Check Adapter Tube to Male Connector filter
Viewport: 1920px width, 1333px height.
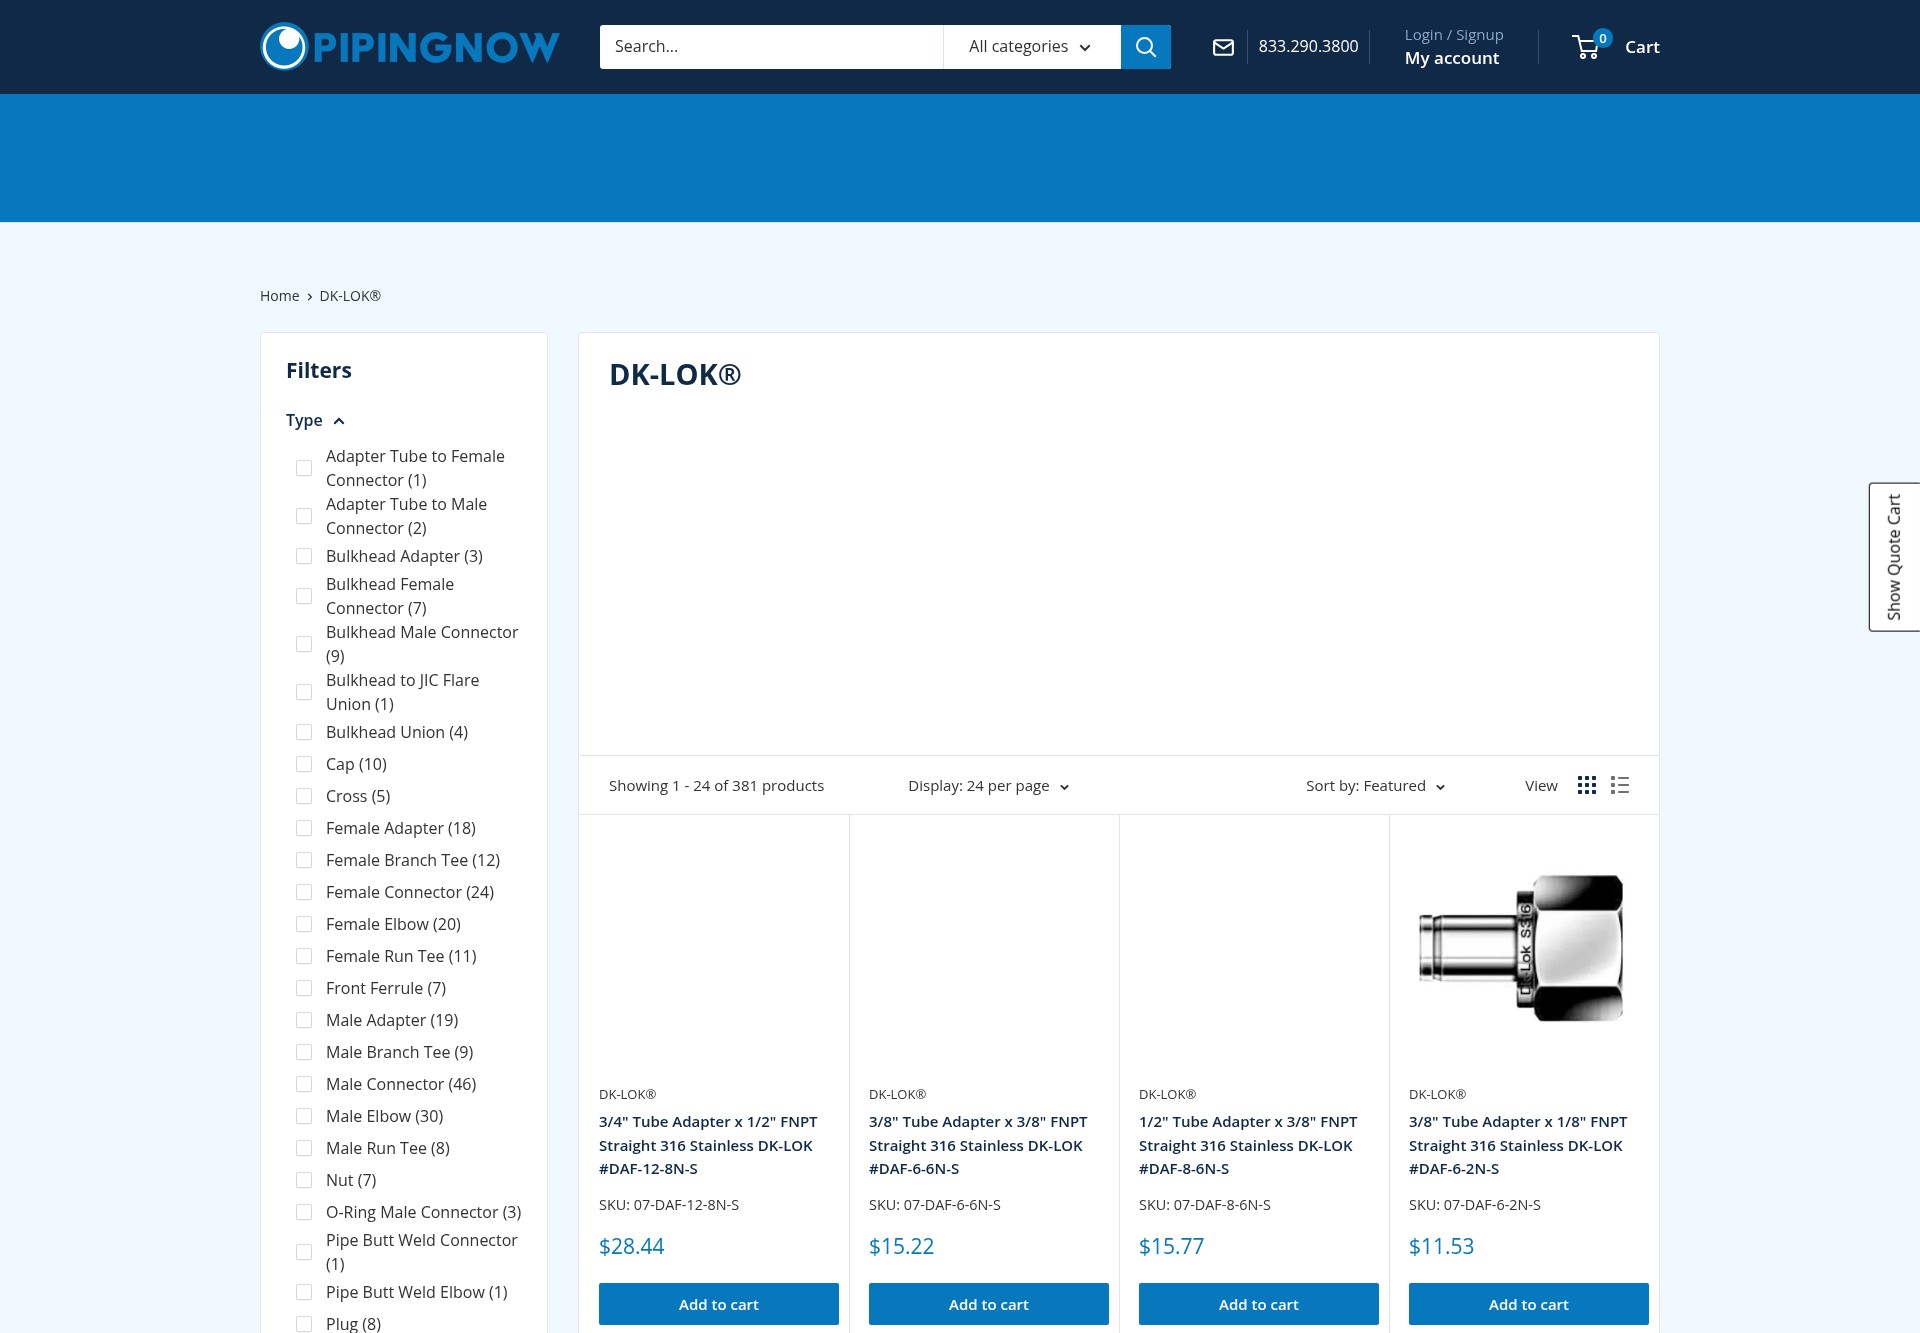coord(304,516)
